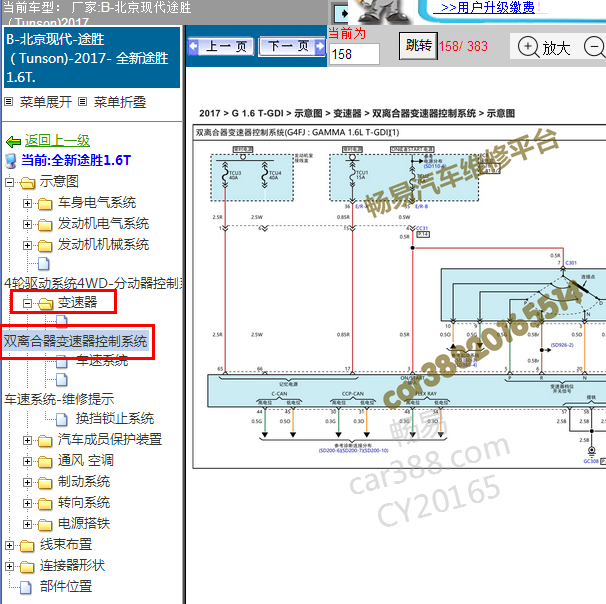Screen dimensions: 606x604
Task: Expand the 通风 空调 folder
Action: pos(27,461)
